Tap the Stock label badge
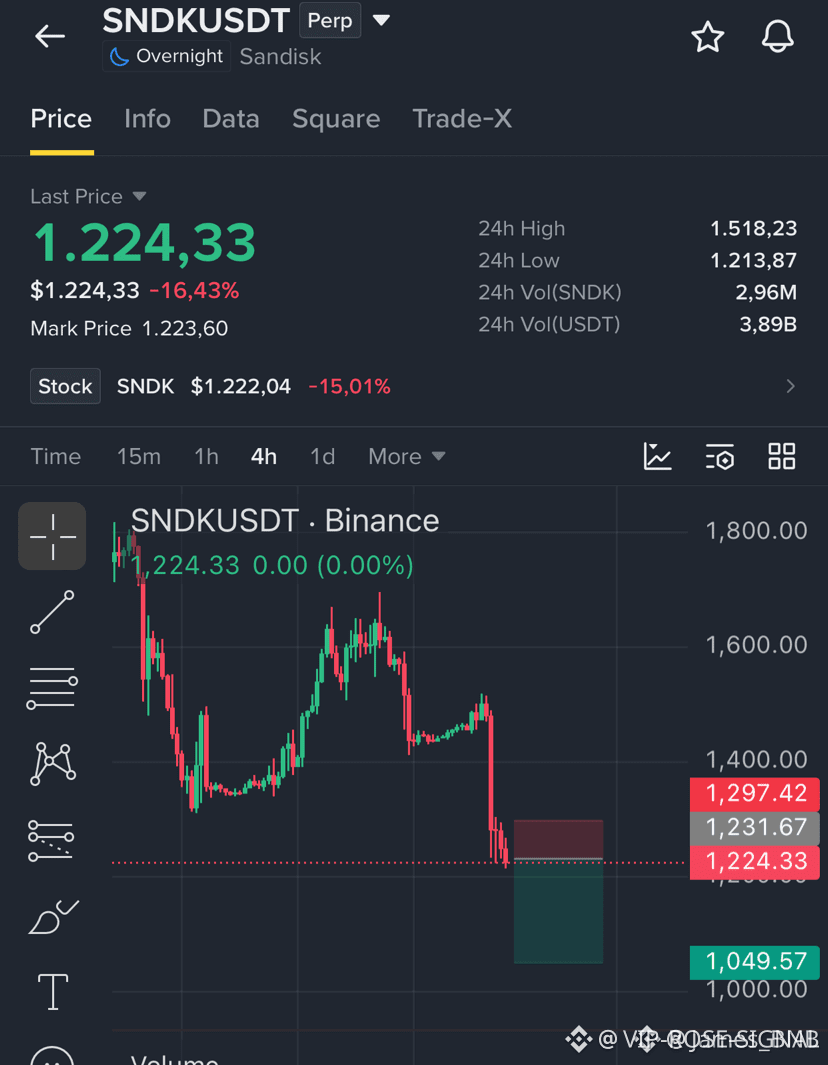The height and width of the screenshot is (1065, 828). pyautogui.click(x=65, y=386)
